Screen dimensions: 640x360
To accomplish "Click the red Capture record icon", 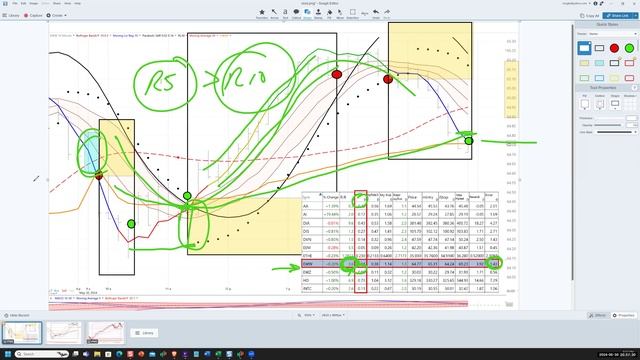I will [x=26, y=16].
